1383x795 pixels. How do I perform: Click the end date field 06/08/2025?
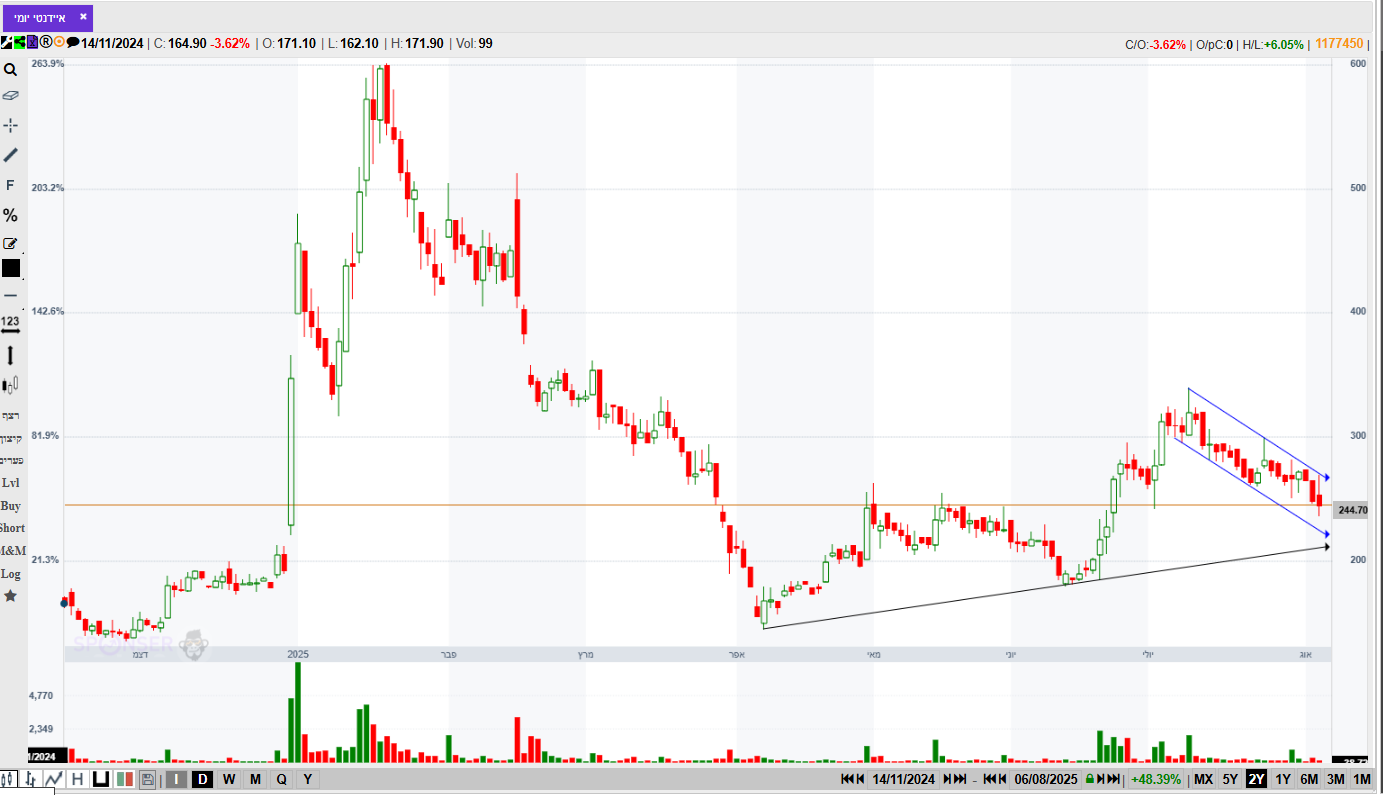coord(1045,779)
